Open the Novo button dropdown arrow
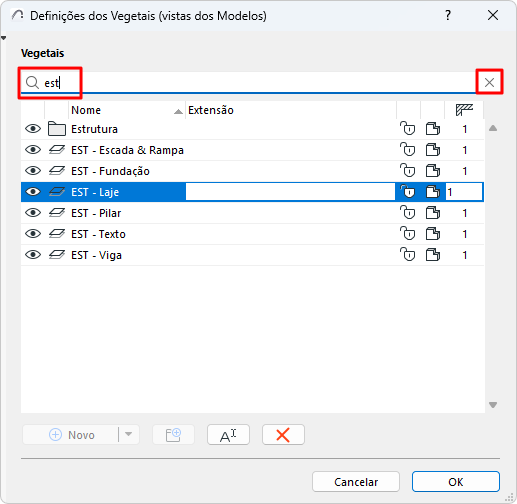The image size is (517, 504). (x=129, y=435)
